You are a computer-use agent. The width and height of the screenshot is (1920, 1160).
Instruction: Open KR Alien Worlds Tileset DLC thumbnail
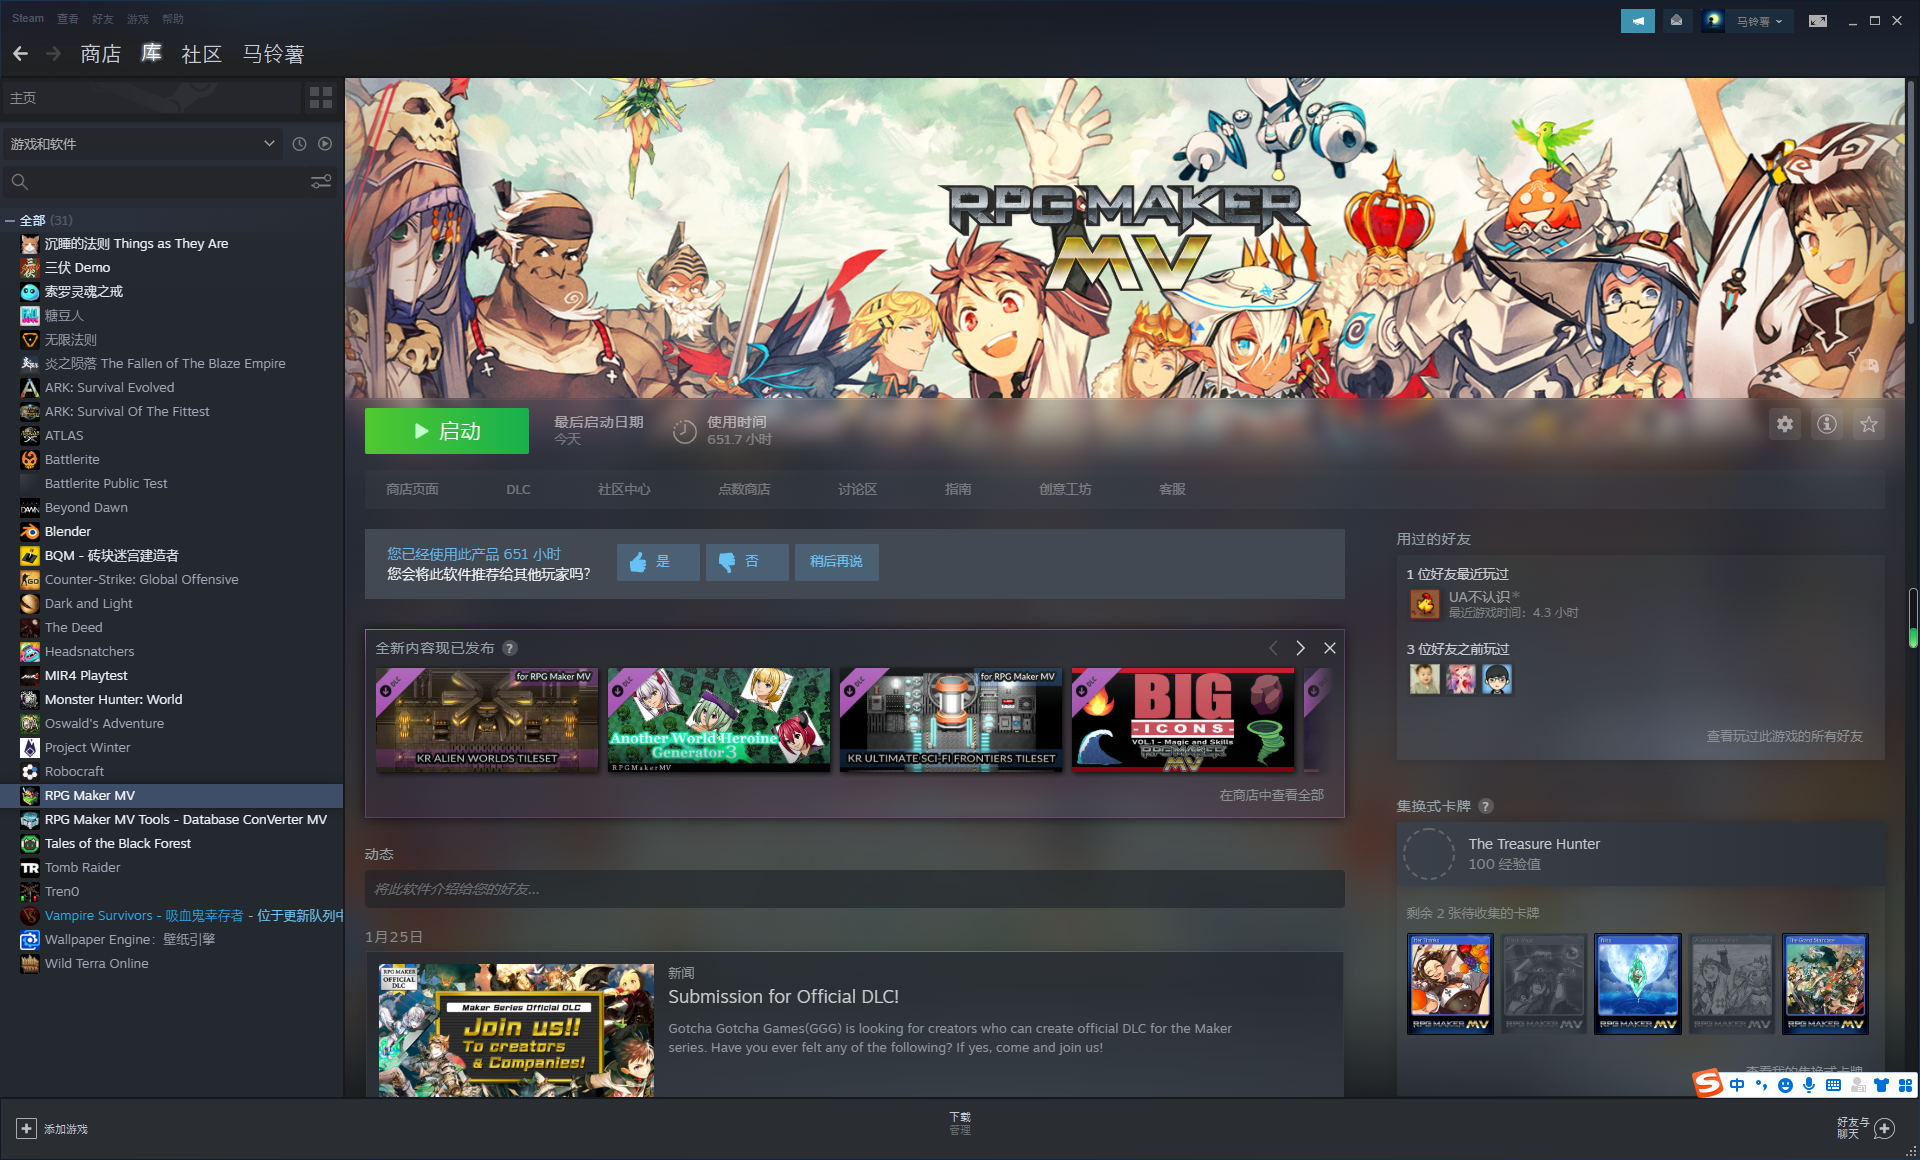pos(487,719)
